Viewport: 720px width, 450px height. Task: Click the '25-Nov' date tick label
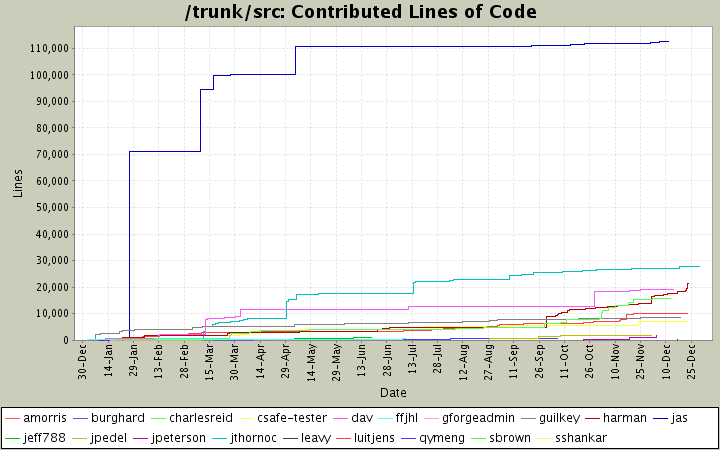(641, 362)
